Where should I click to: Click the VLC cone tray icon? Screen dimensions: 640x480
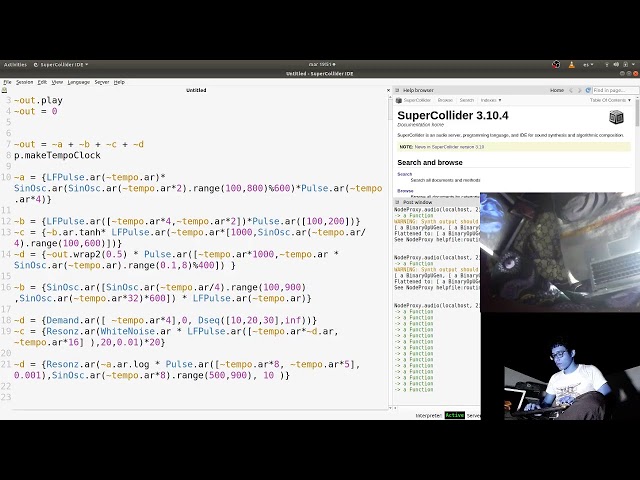click(571, 64)
